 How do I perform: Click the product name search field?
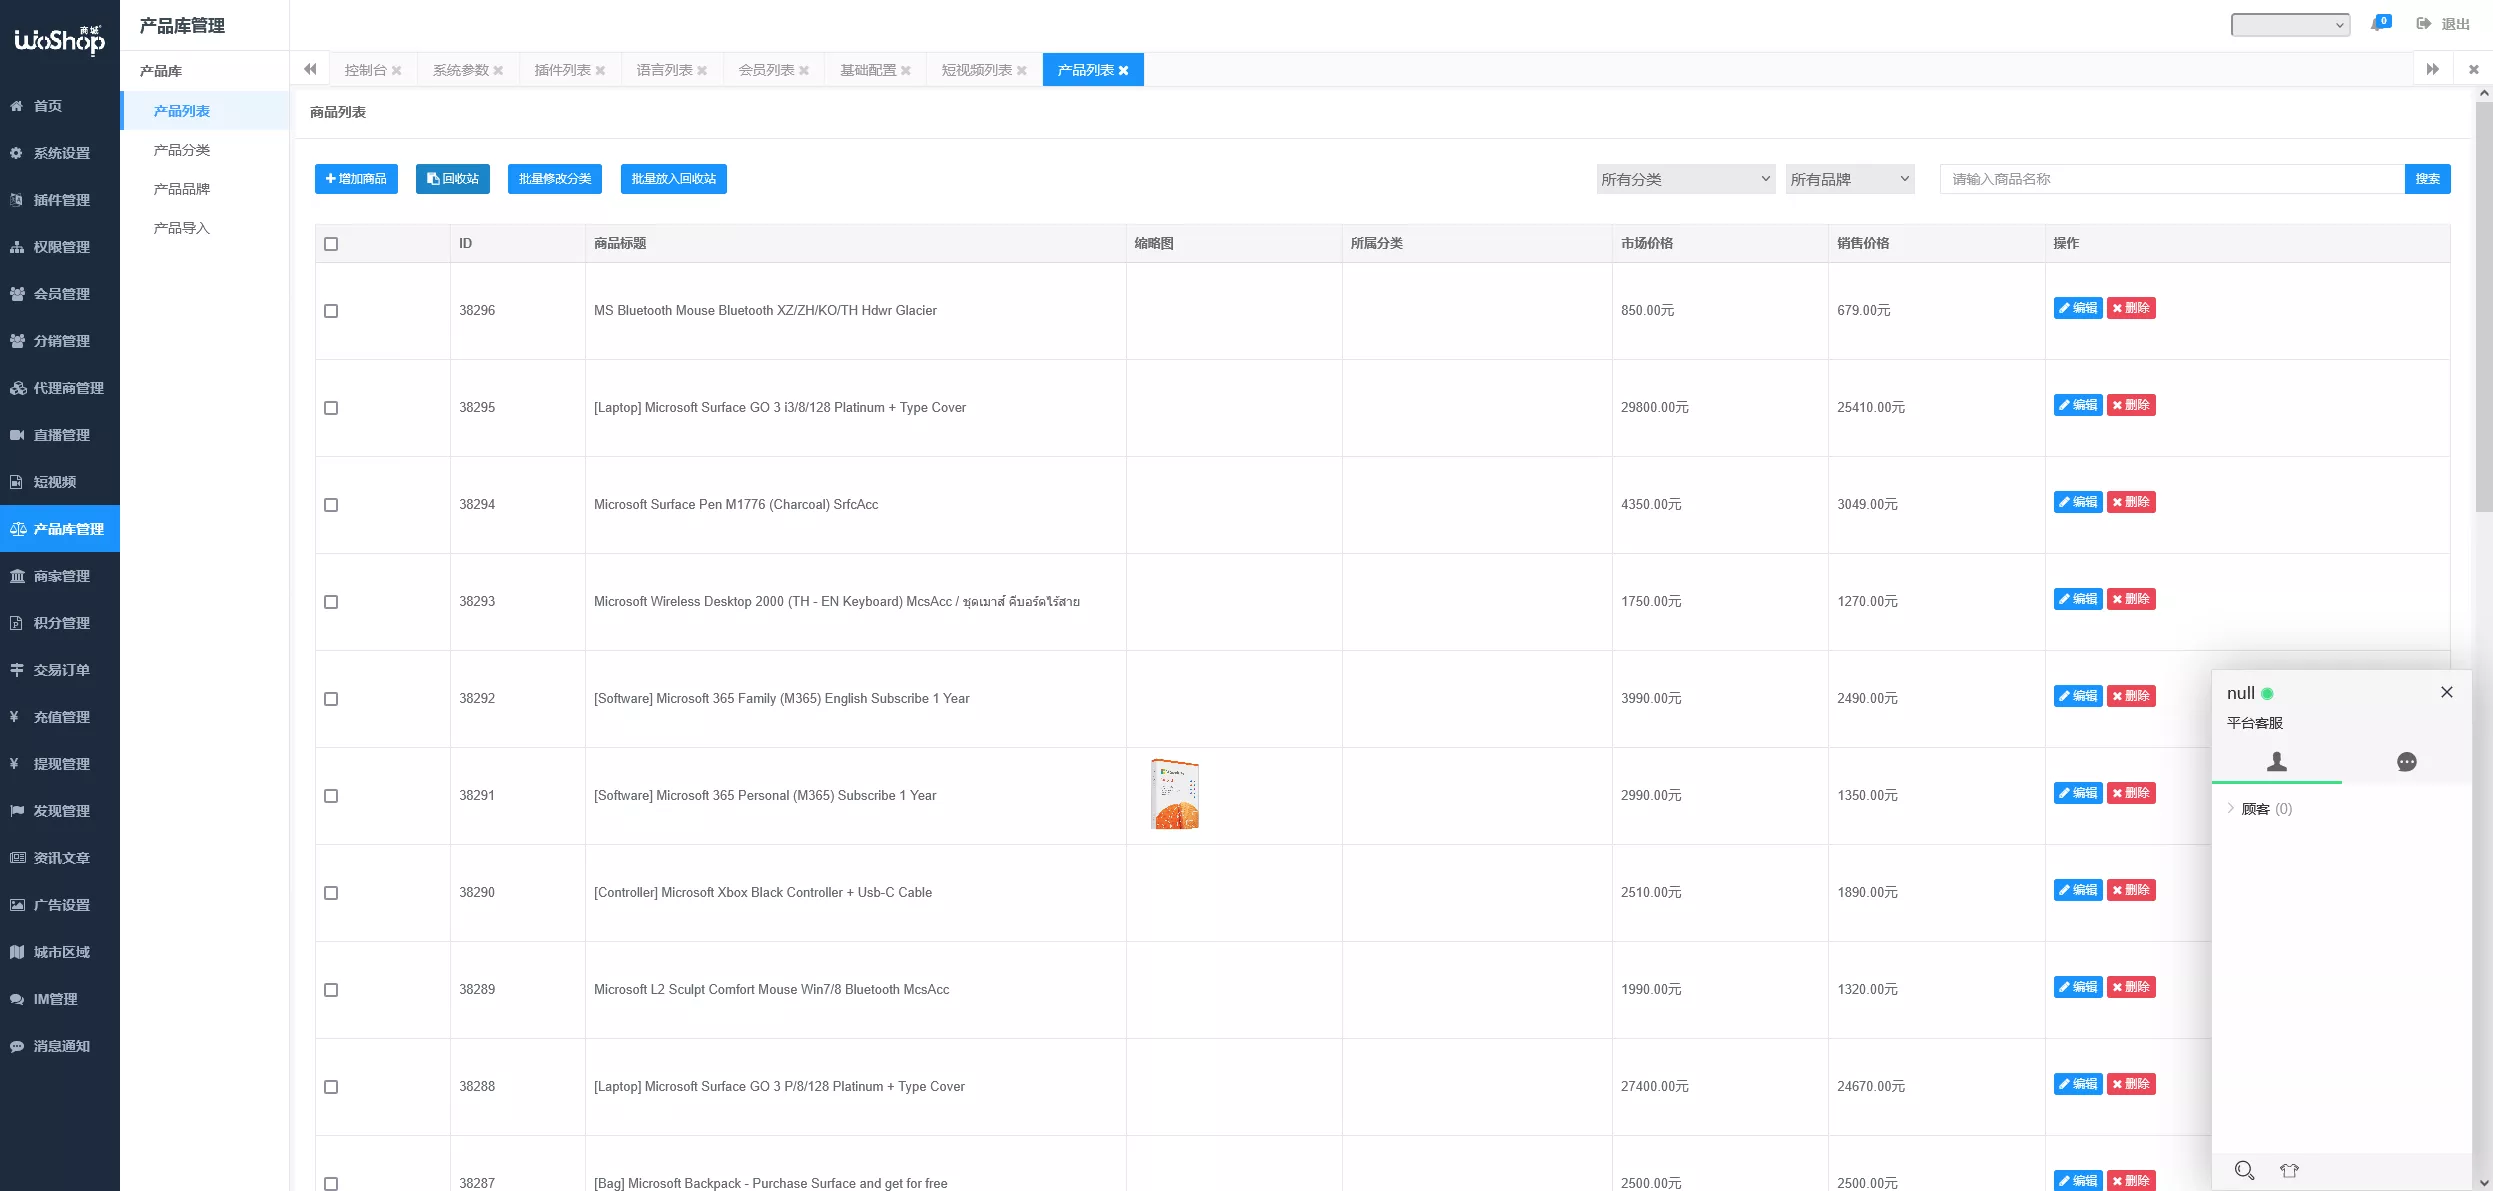[x=2171, y=179]
